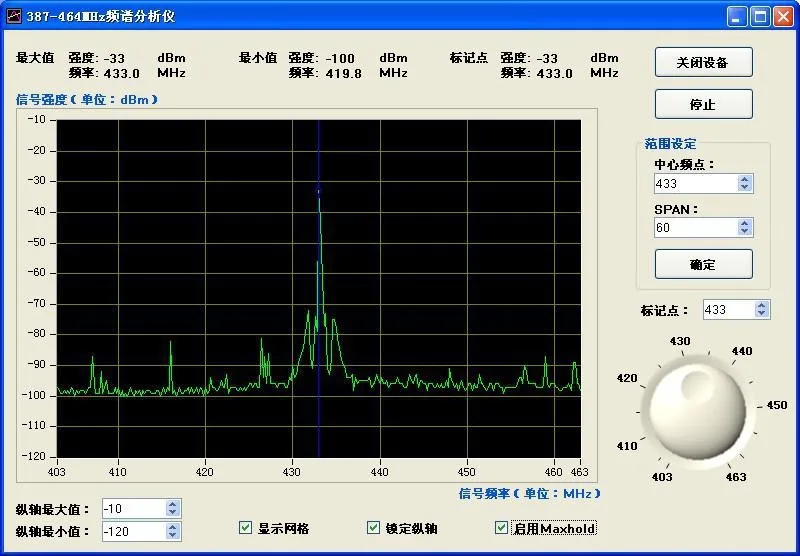This screenshot has height=556, width=800.
Task: Click the 最小值 强度 value -100
Action: click(340, 58)
